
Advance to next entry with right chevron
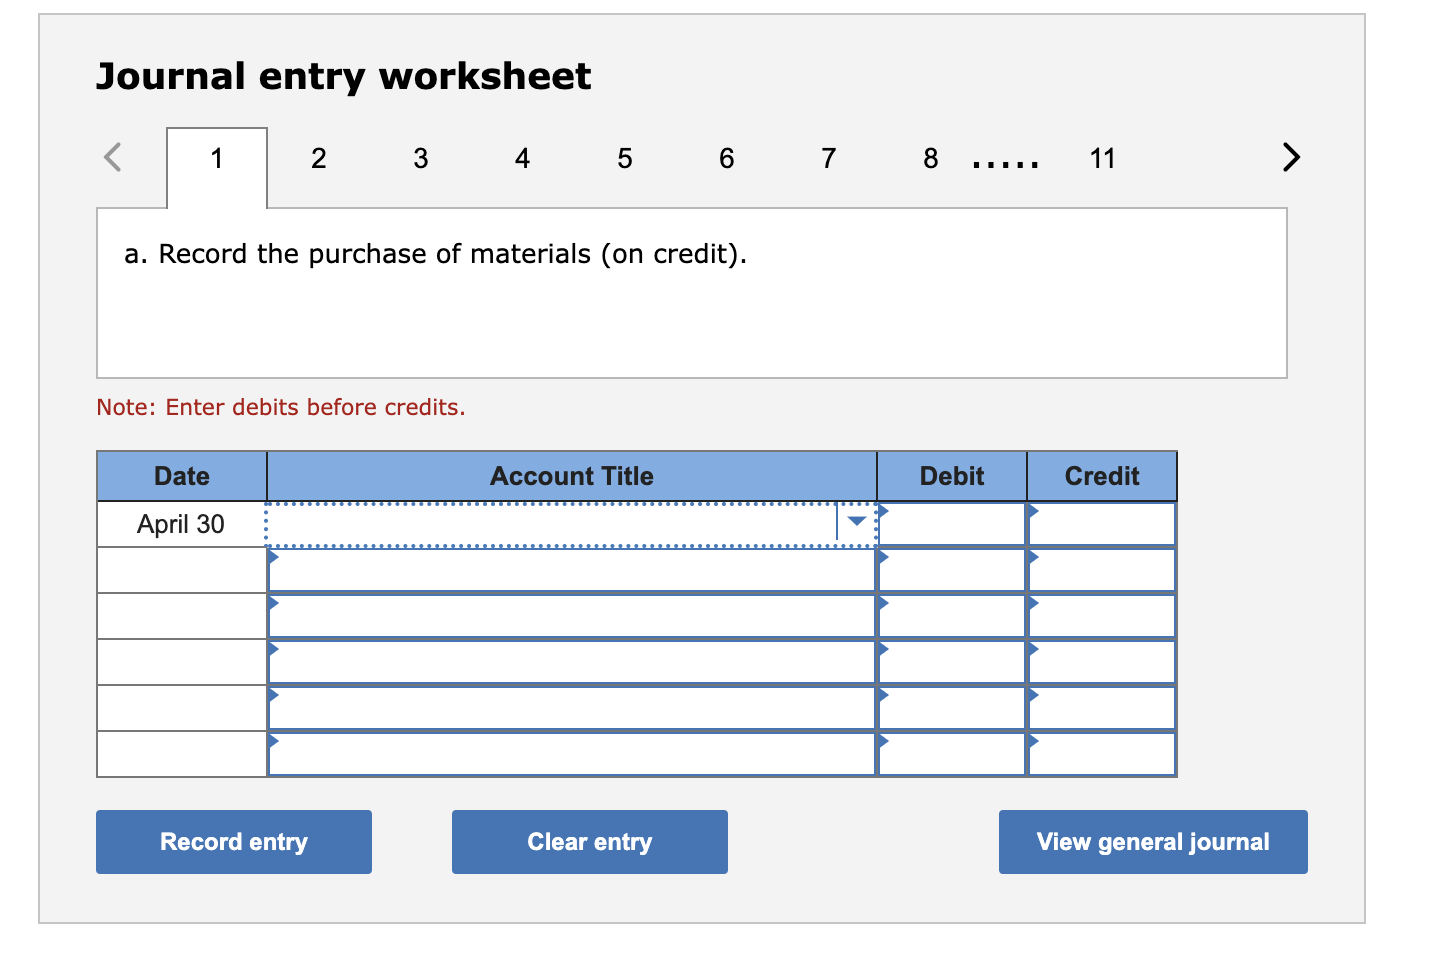[x=1291, y=157]
